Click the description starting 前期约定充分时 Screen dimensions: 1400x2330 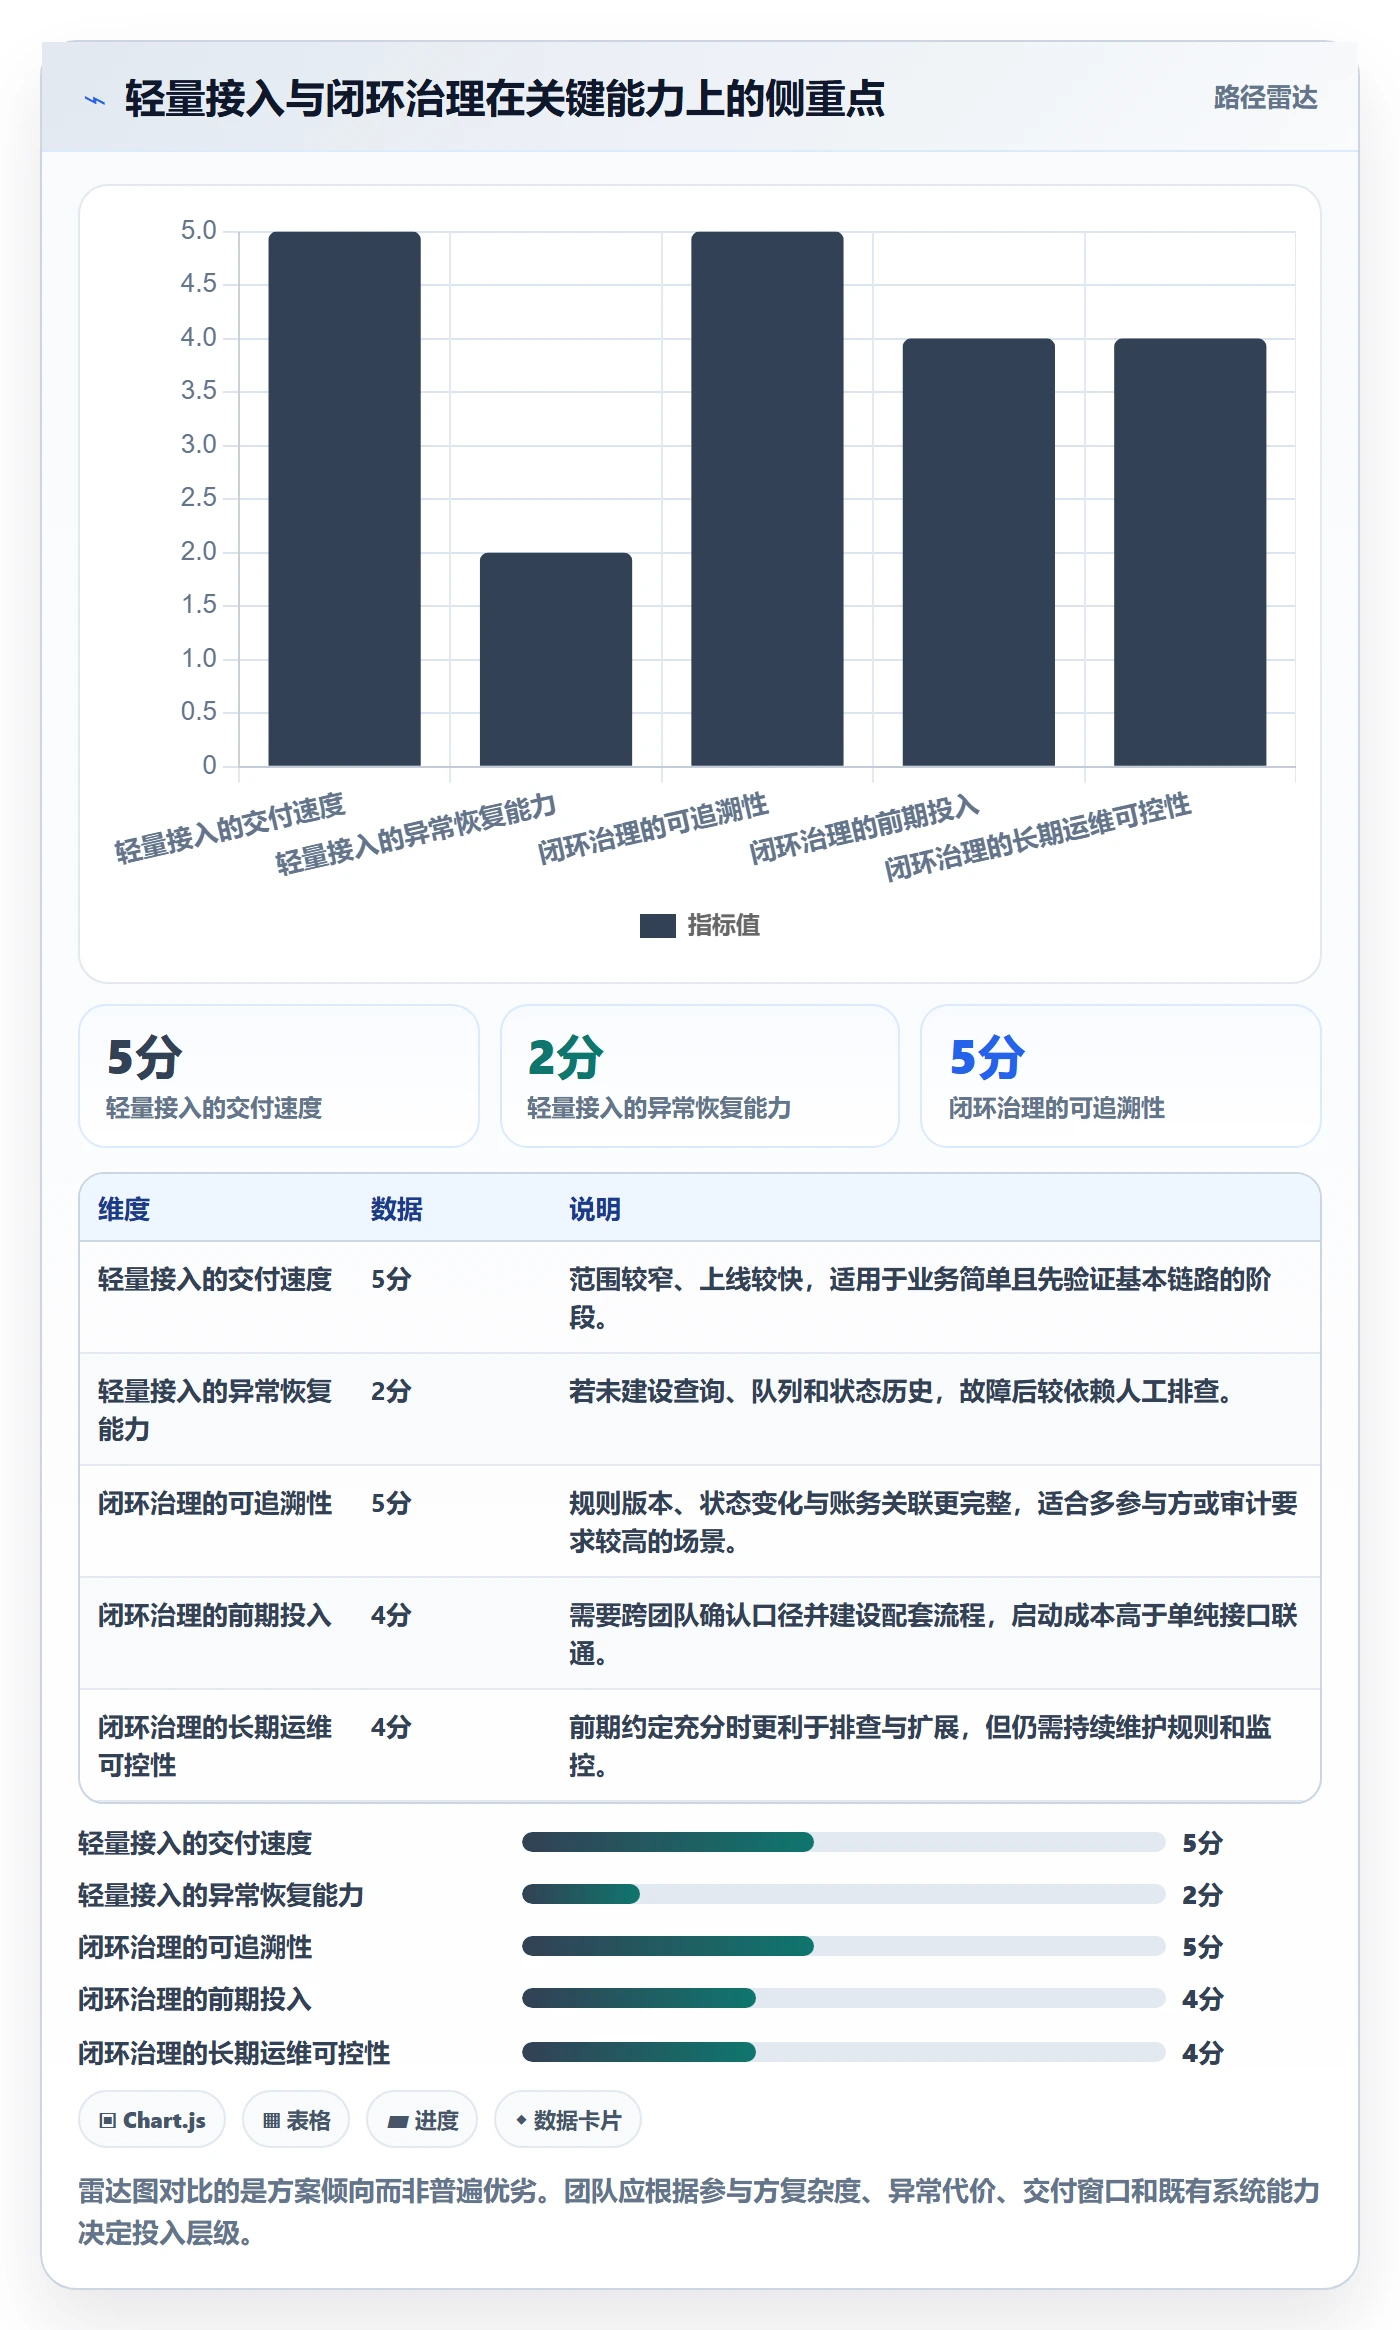coord(920,1746)
